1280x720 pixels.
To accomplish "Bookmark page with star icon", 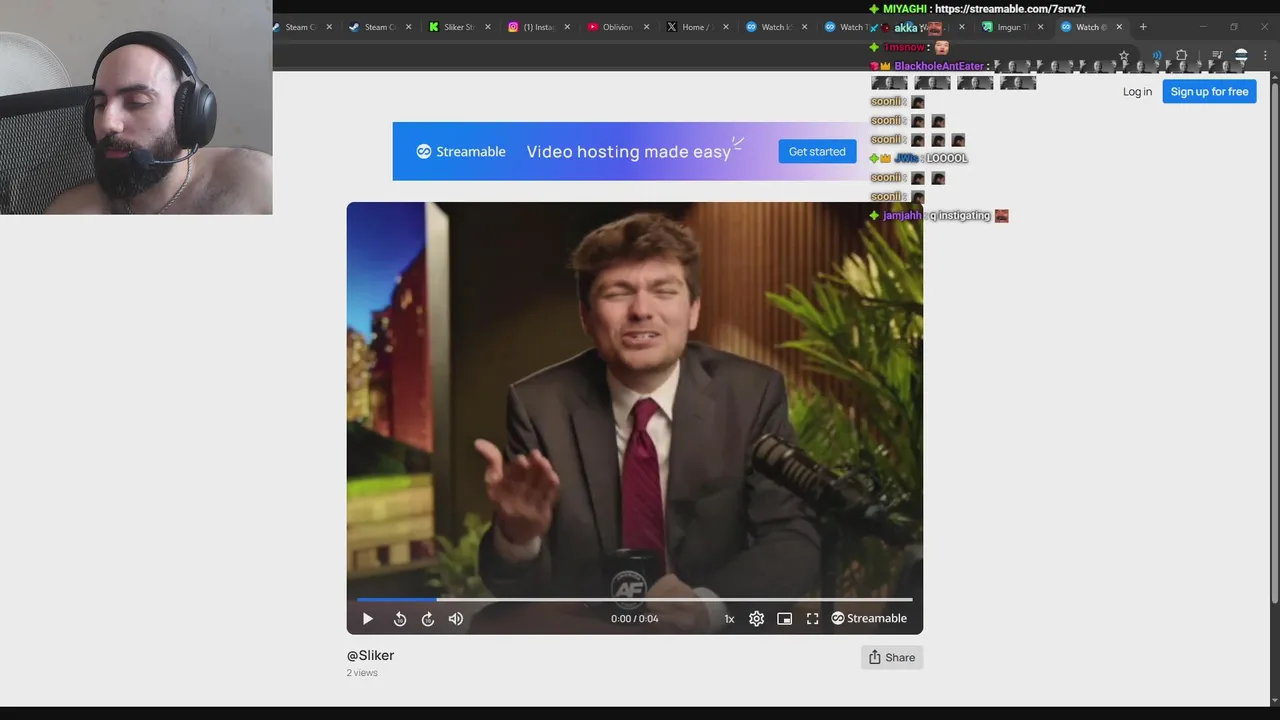I will pyautogui.click(x=1124, y=56).
